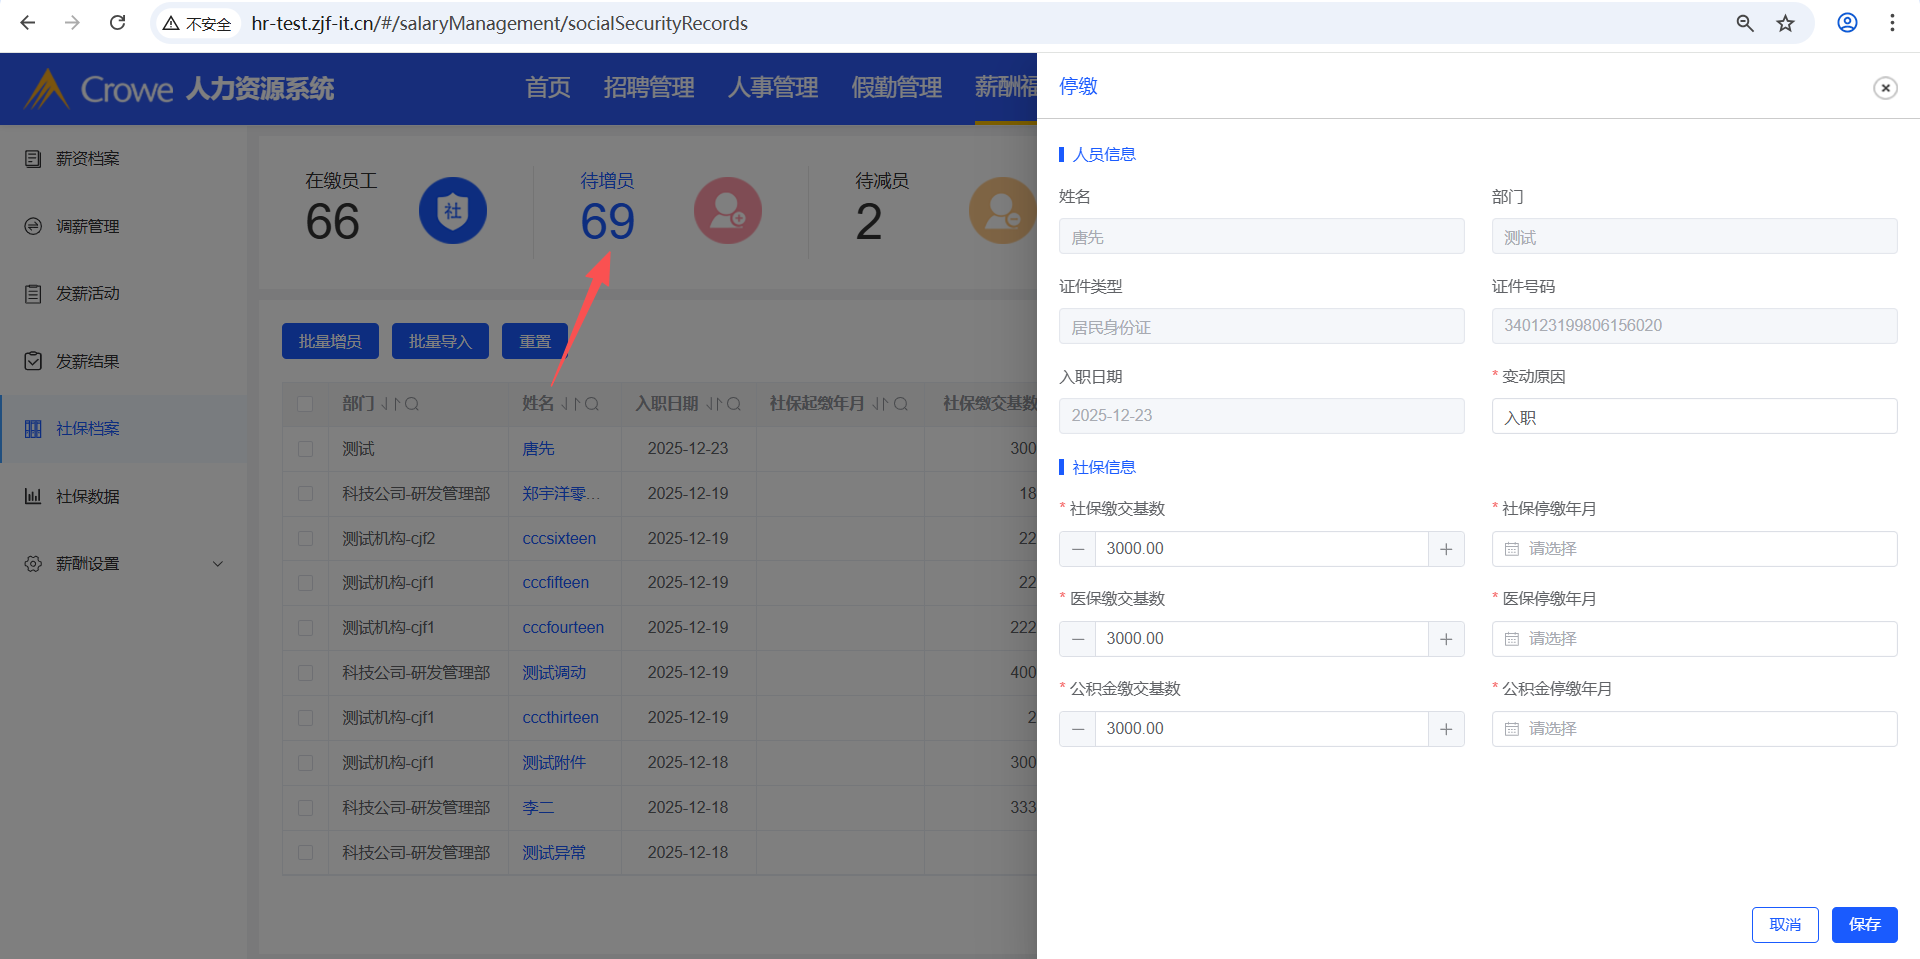Open 薪资档案 in sidebar

point(88,159)
